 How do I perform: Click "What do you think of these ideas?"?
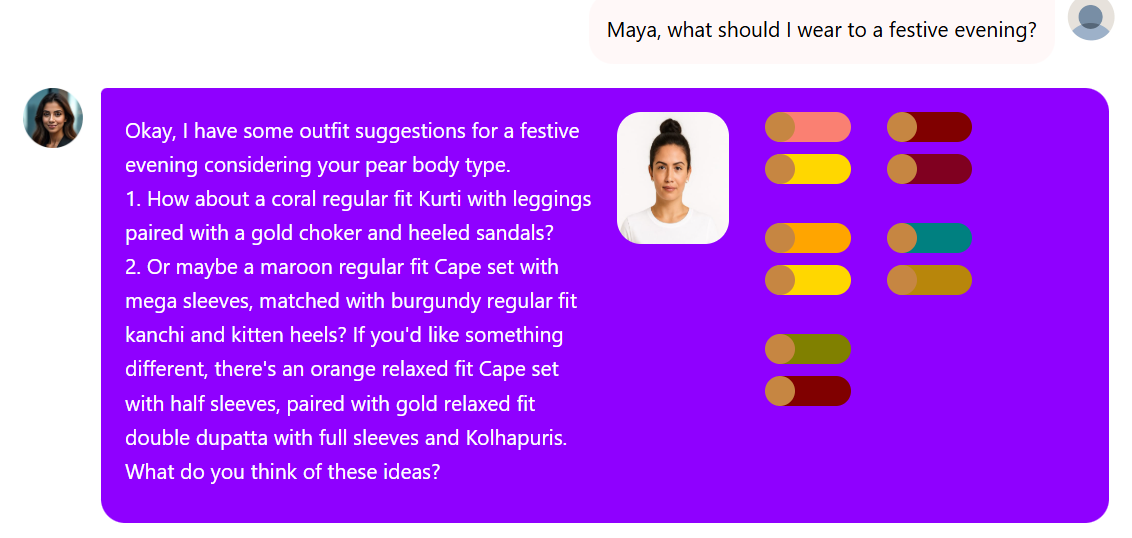click(x=282, y=472)
